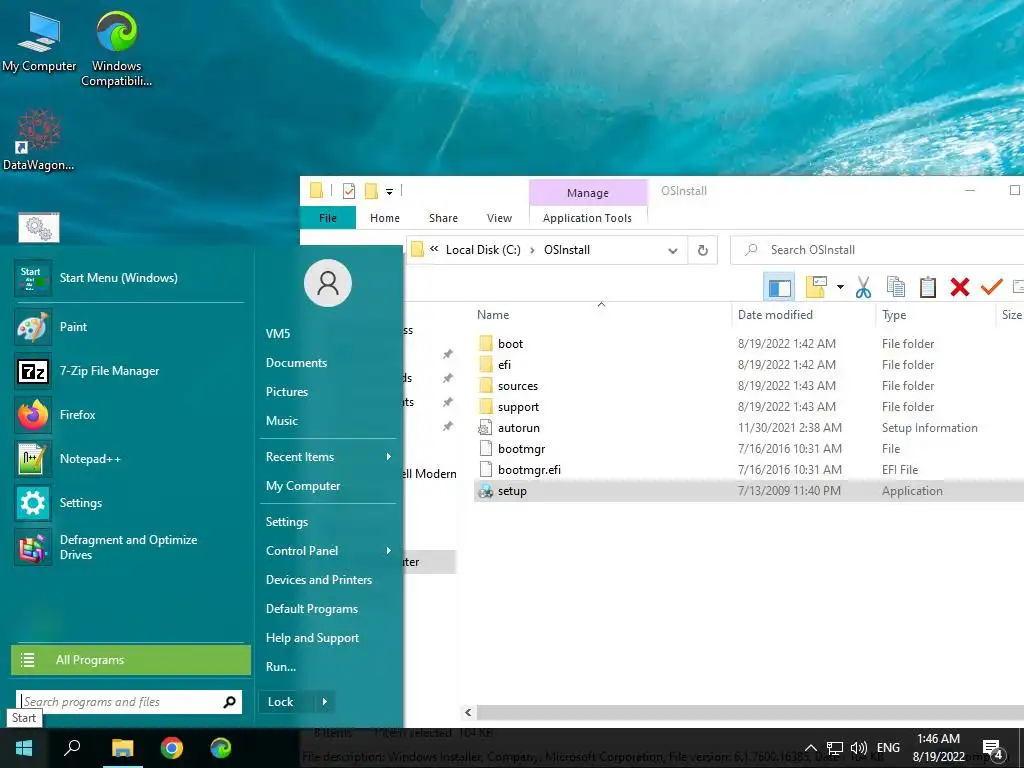Launch Firefox from the Start menu
The width and height of the screenshot is (1024, 768).
(129, 415)
